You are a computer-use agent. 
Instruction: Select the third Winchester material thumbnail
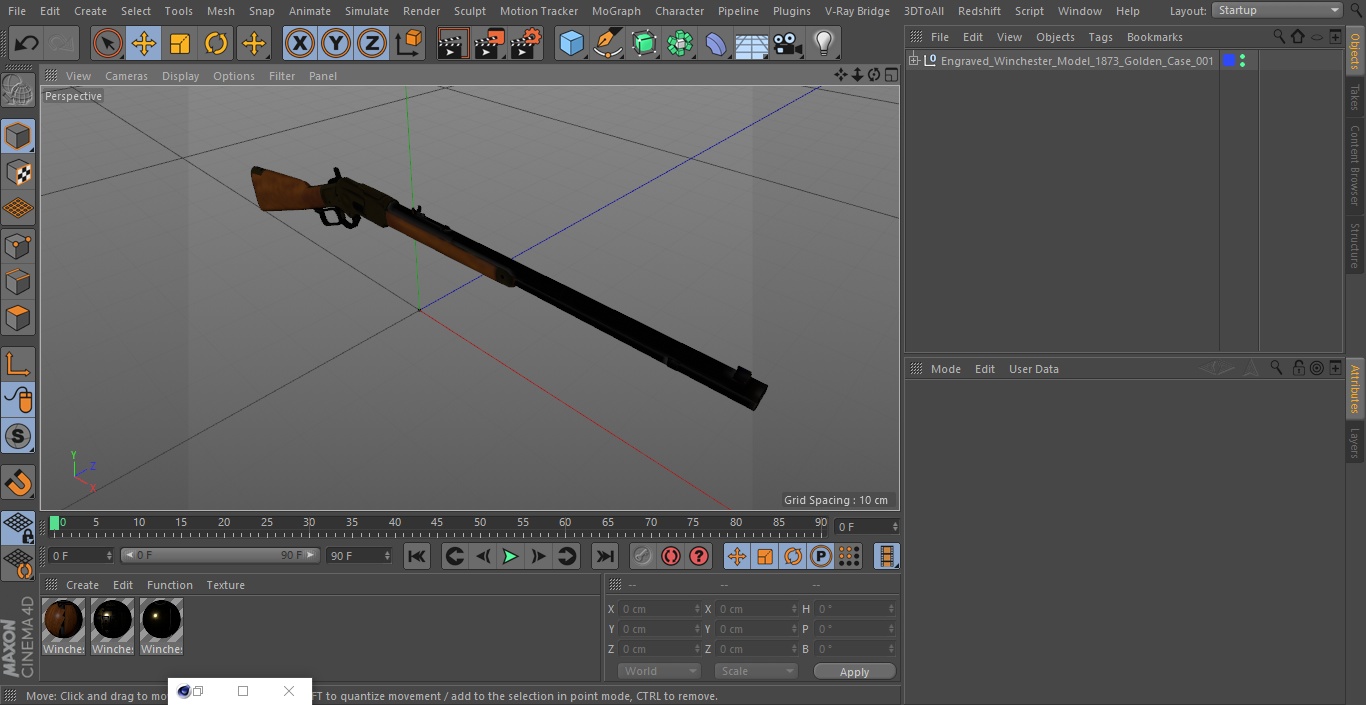click(x=161, y=627)
